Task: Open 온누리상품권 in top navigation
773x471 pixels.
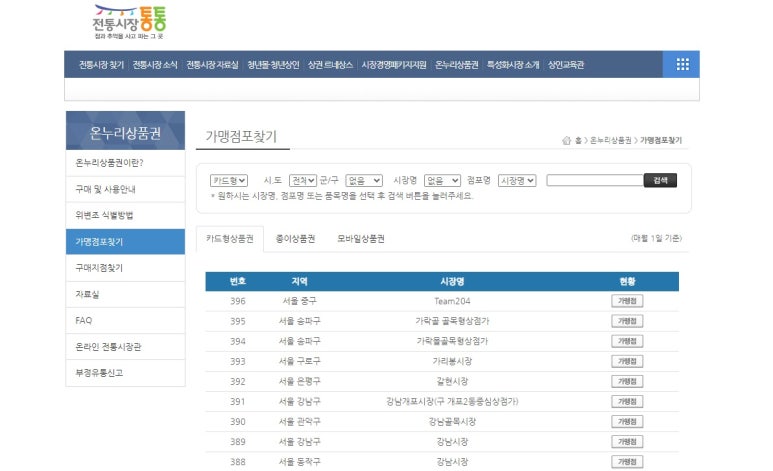Action: [457, 65]
